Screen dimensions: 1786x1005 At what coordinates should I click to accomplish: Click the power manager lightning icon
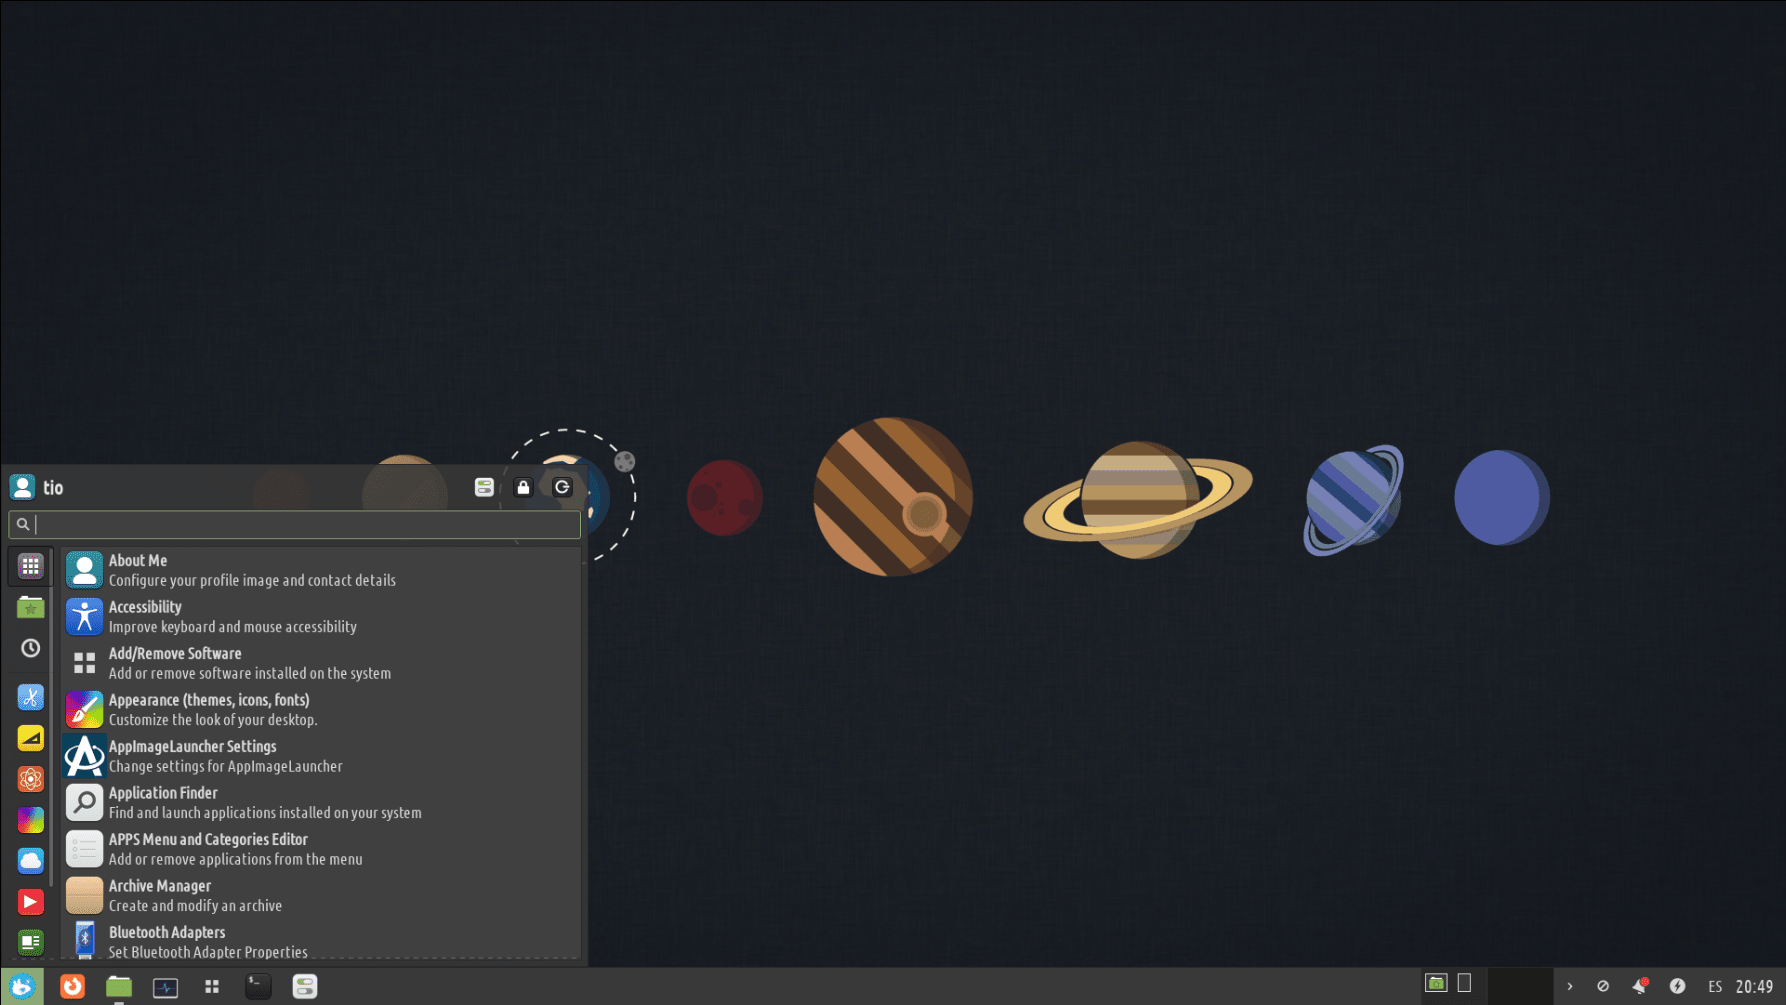point(1677,986)
